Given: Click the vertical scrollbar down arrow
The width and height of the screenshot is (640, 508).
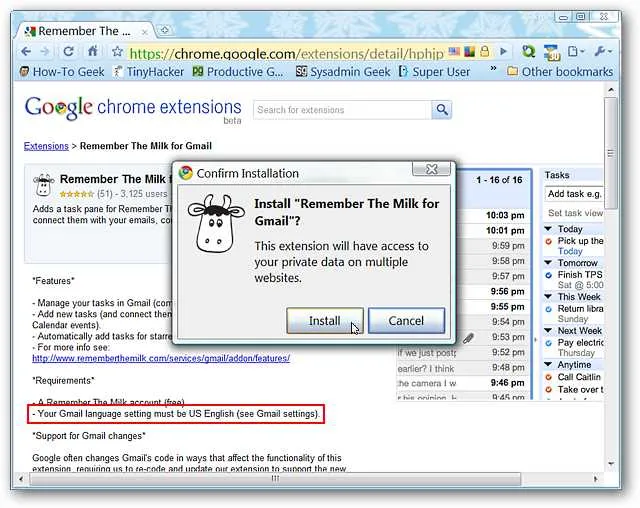Looking at the screenshot, I should pos(611,464).
